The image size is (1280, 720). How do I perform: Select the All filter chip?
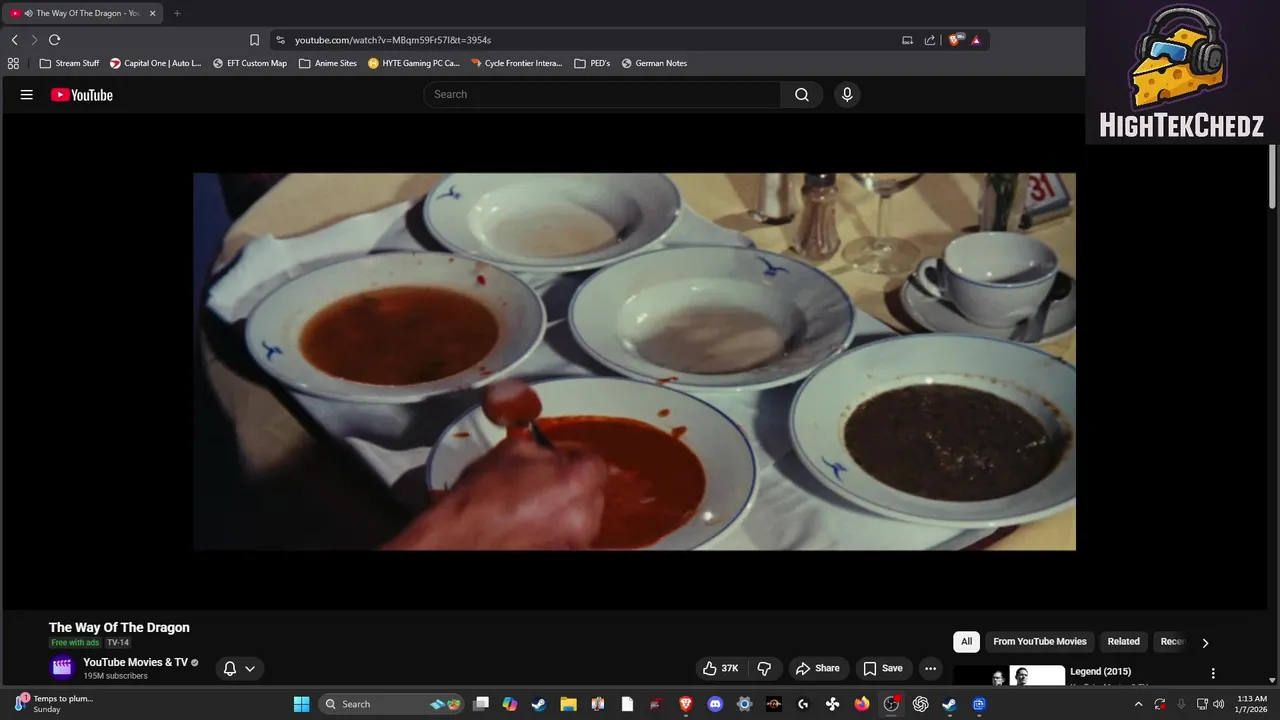tap(966, 642)
